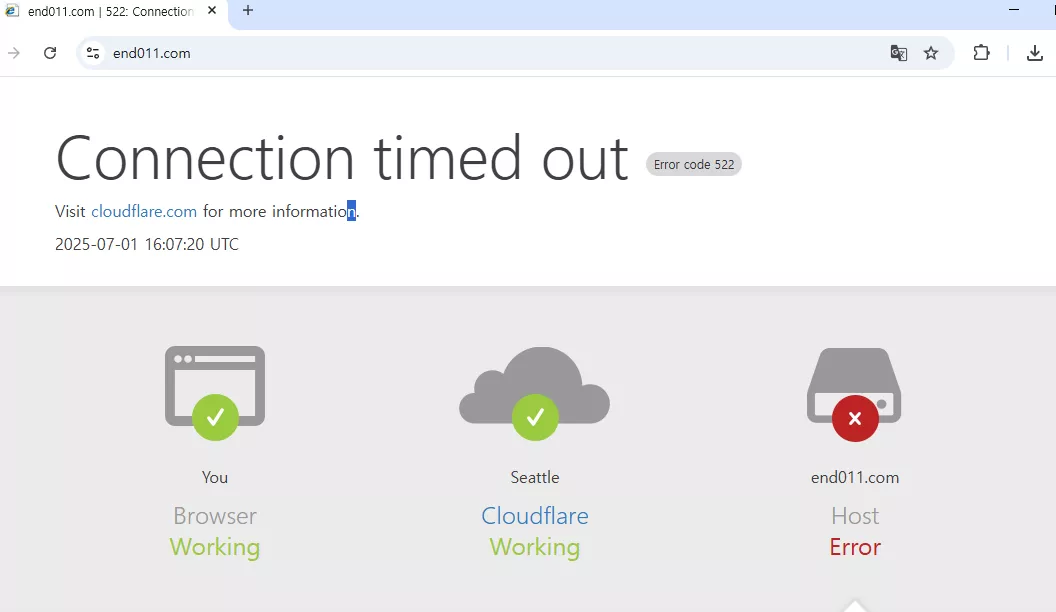
Task: Click the end011.com label above Host
Action: pyautogui.click(x=855, y=477)
